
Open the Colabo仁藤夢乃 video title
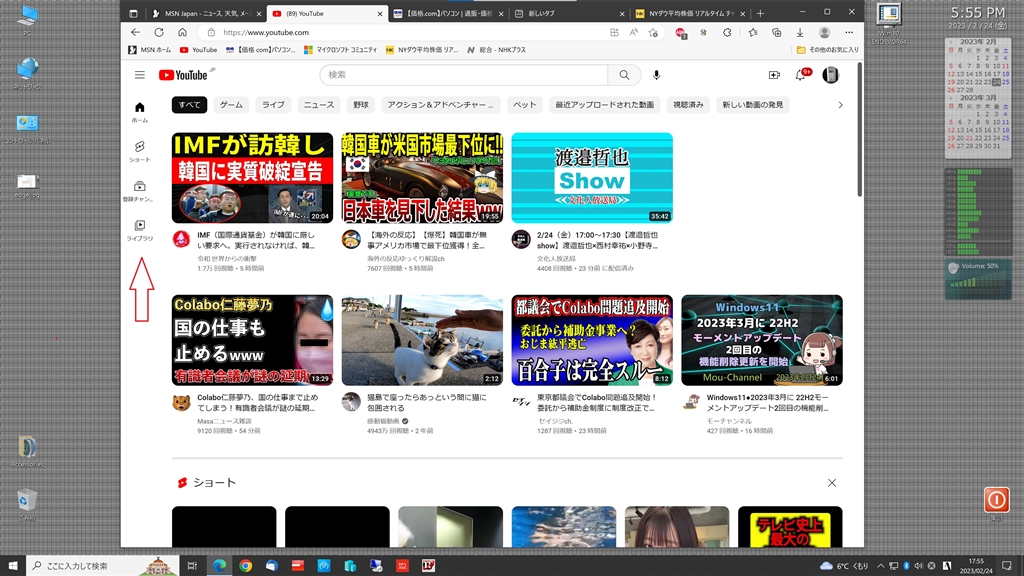tap(258, 402)
